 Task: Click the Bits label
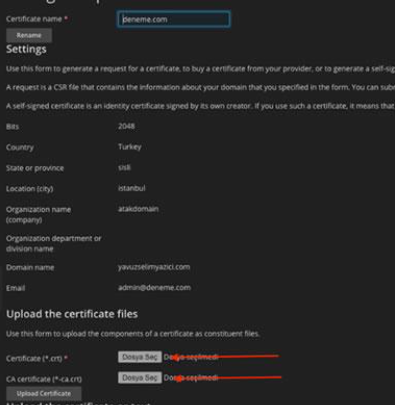12,127
